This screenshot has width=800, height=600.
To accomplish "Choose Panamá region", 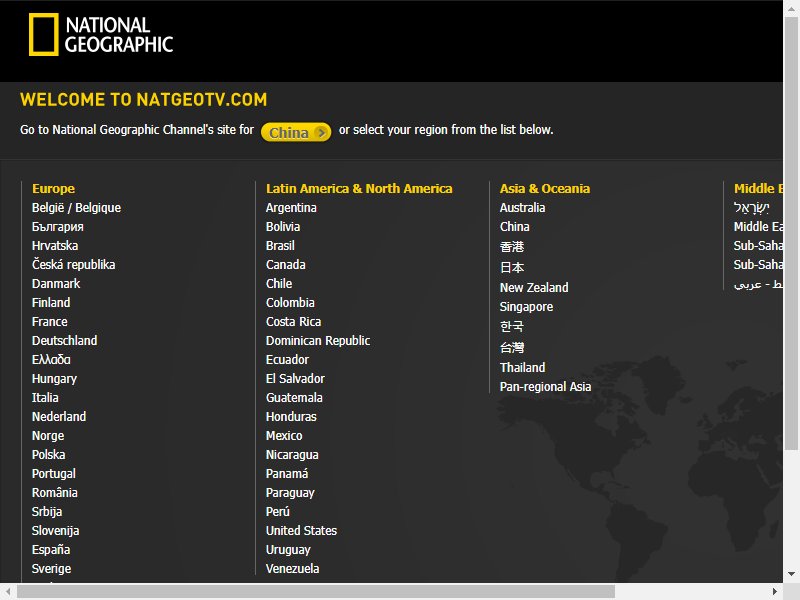I will [287, 473].
